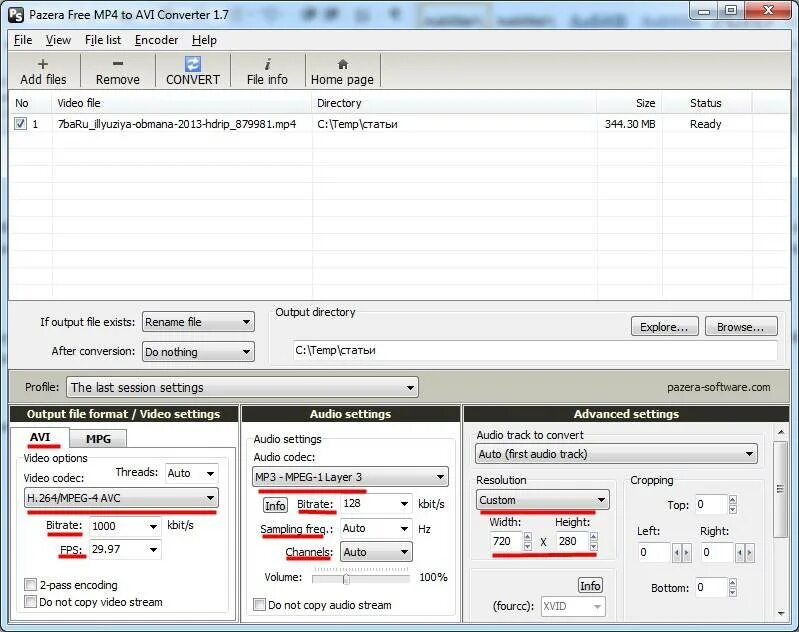Click the cropping Left value field
Screen dimensions: 799x632
tap(654, 552)
